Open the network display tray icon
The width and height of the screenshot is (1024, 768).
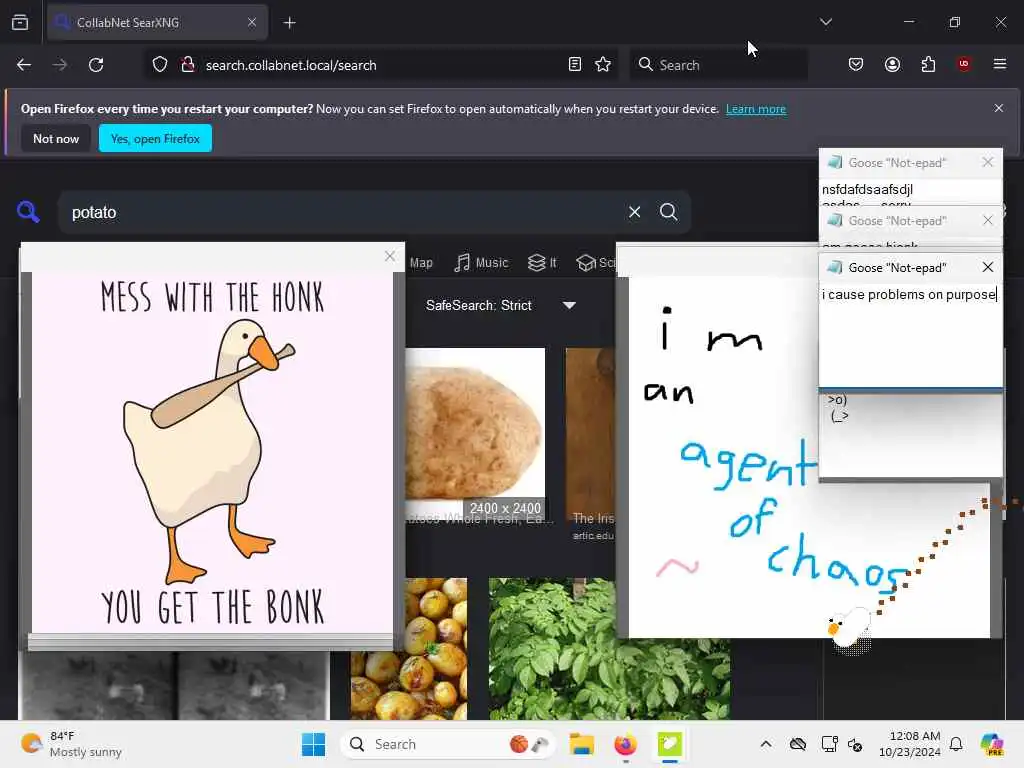(829, 744)
